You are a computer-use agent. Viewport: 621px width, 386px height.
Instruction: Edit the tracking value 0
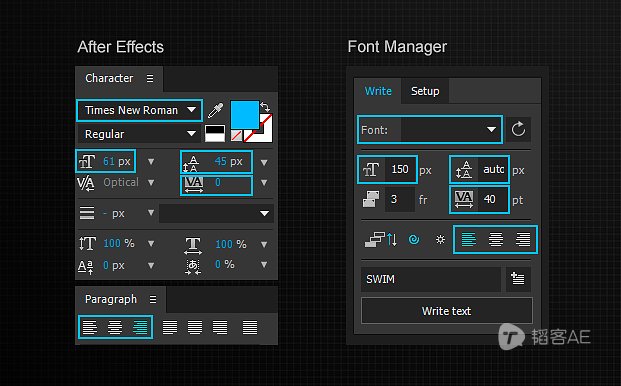(218, 182)
